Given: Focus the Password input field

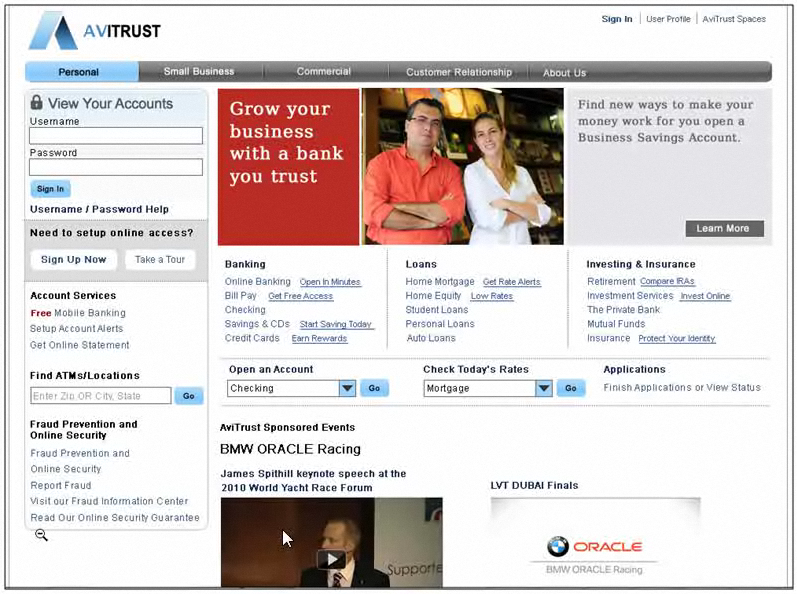Looking at the screenshot, I should (116, 167).
